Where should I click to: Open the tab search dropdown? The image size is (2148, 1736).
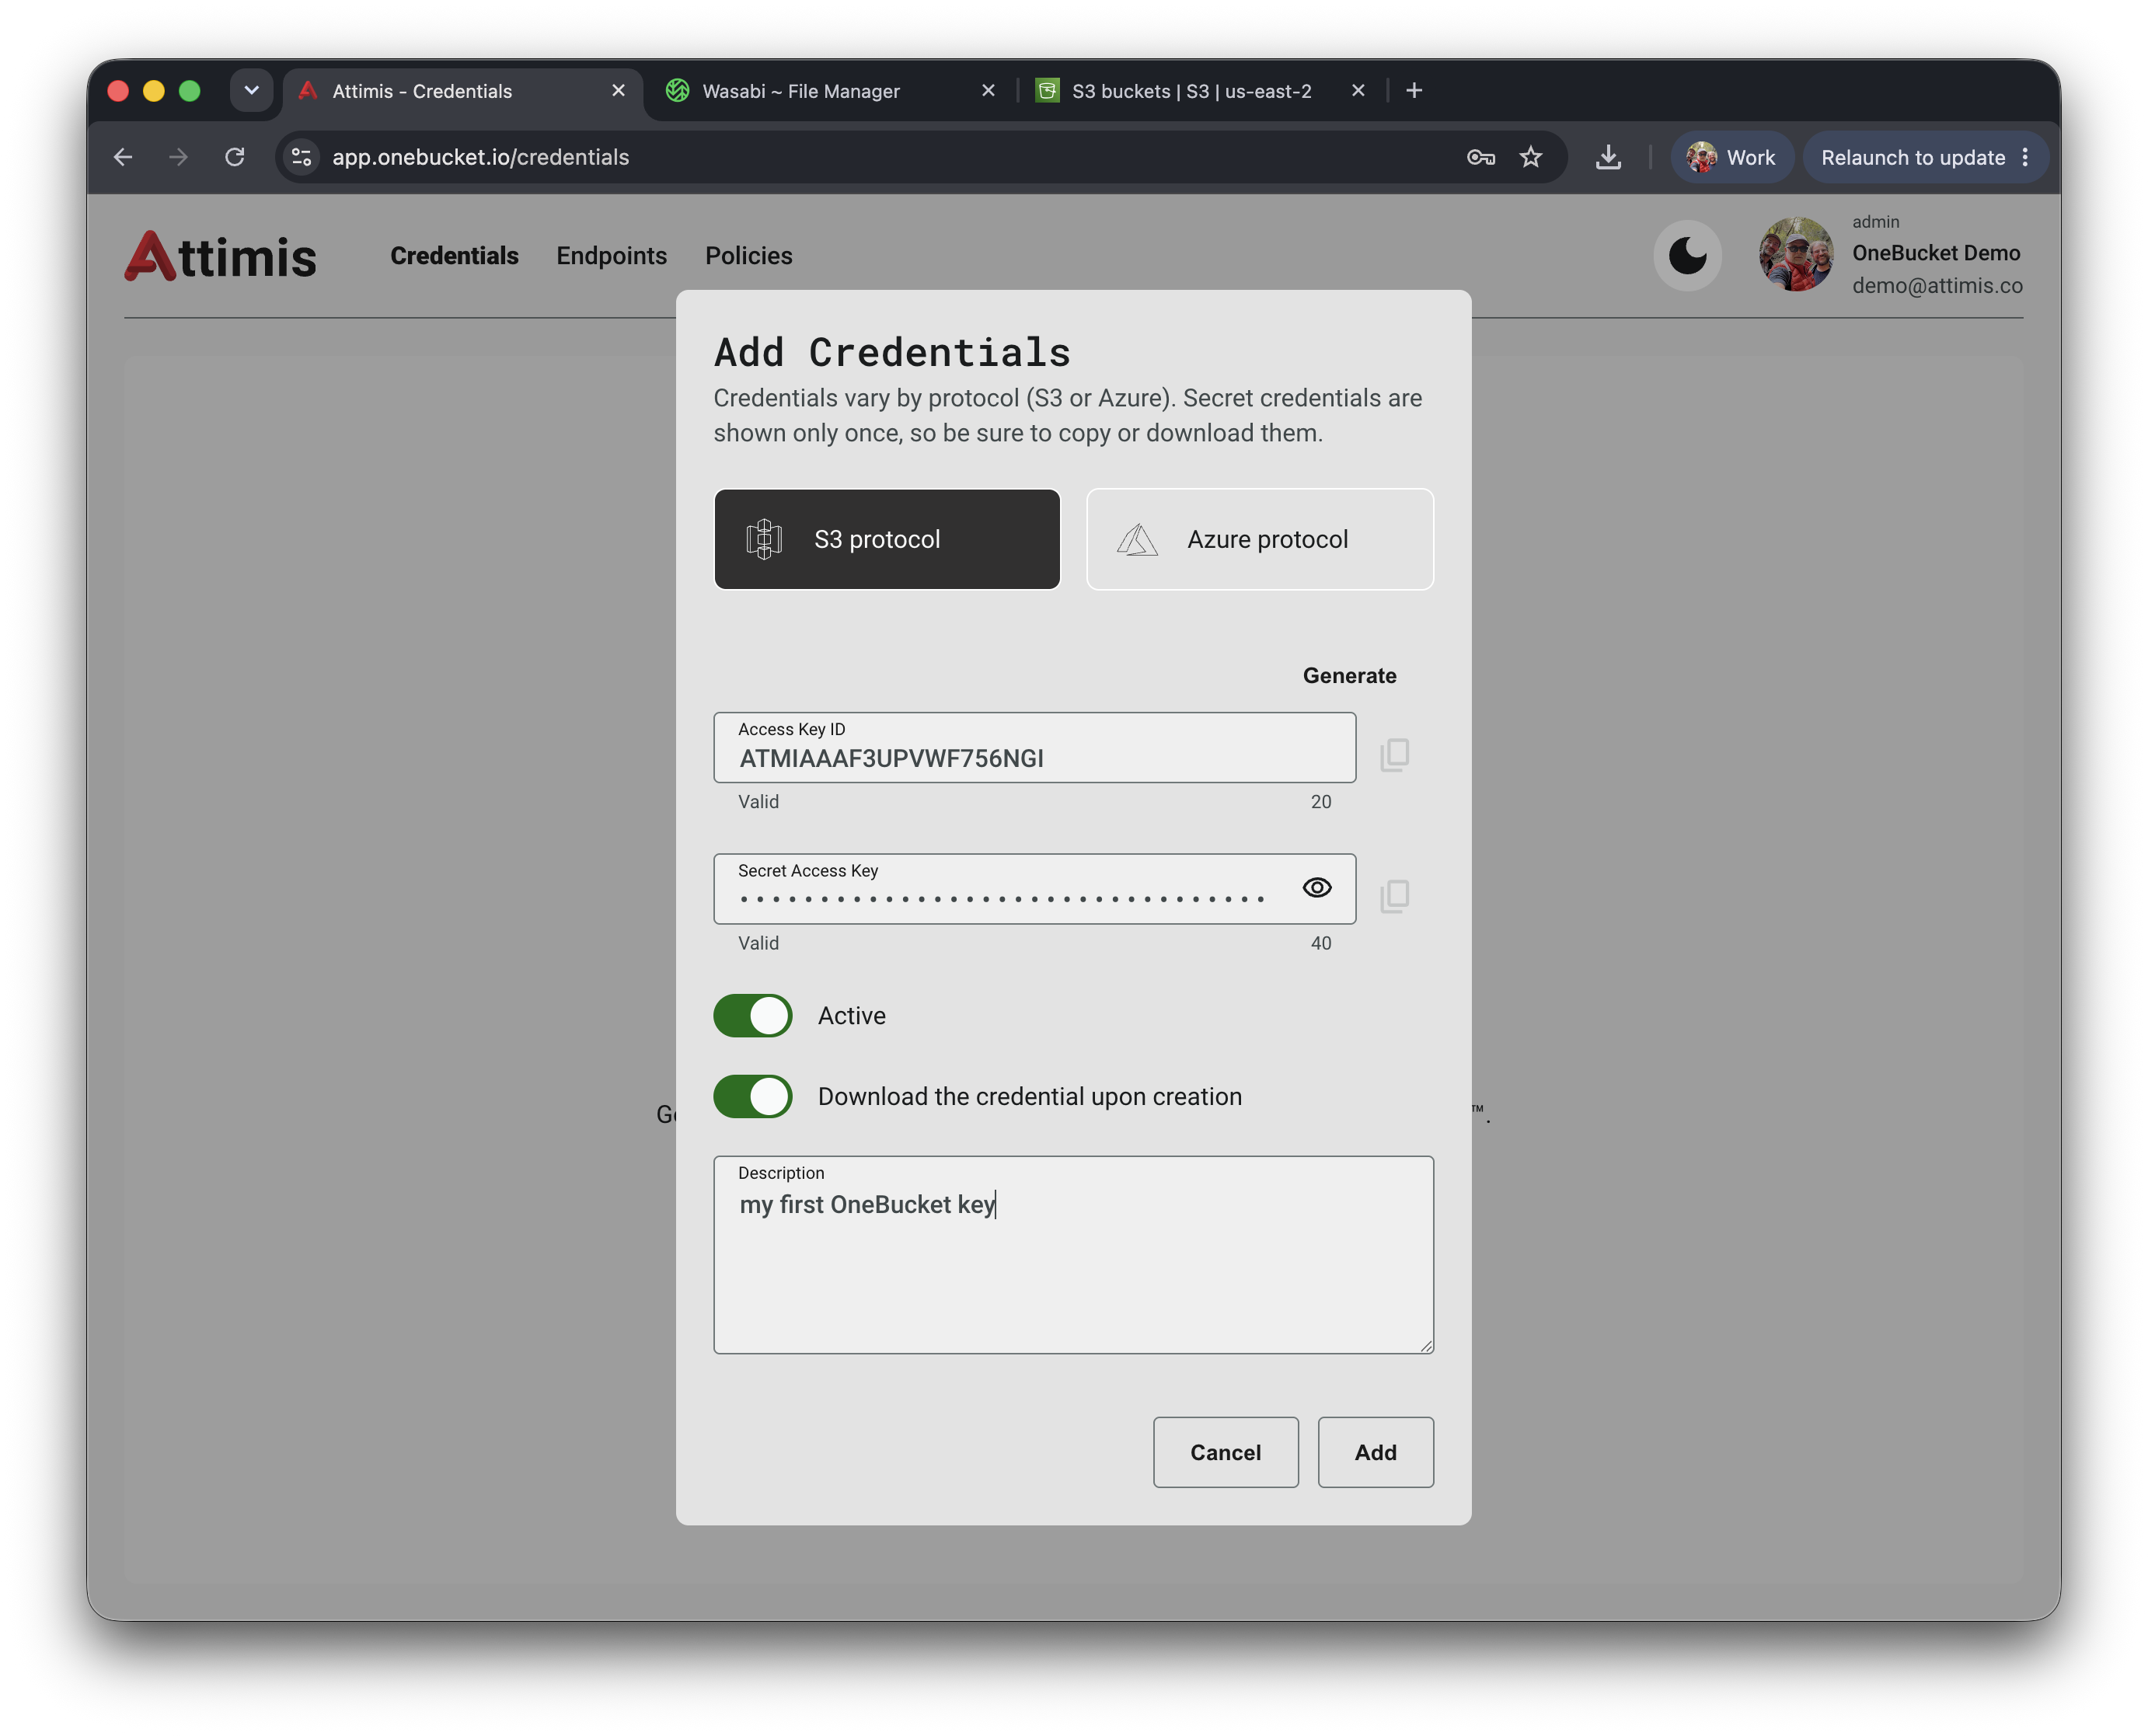coord(252,91)
